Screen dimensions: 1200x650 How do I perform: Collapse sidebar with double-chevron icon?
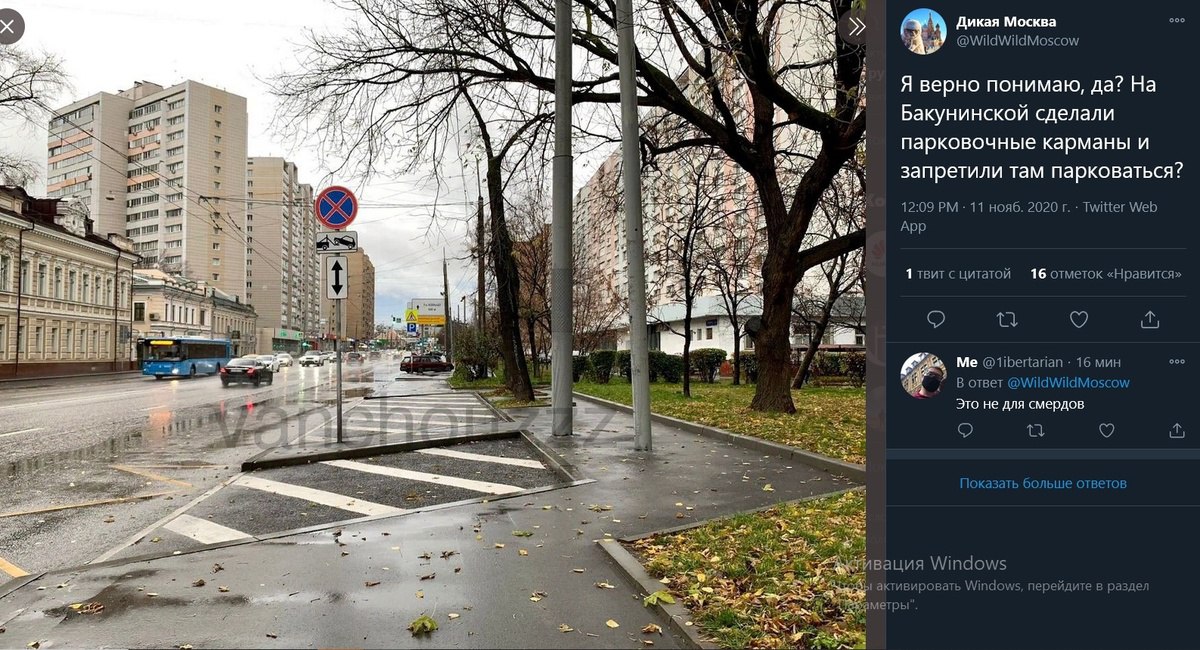(855, 27)
